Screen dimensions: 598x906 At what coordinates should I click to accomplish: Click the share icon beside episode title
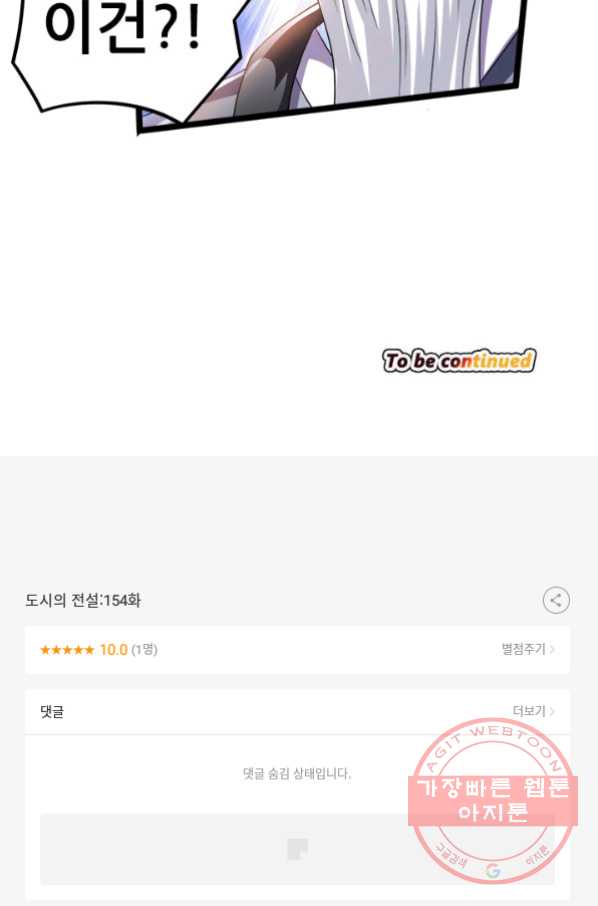point(556,600)
